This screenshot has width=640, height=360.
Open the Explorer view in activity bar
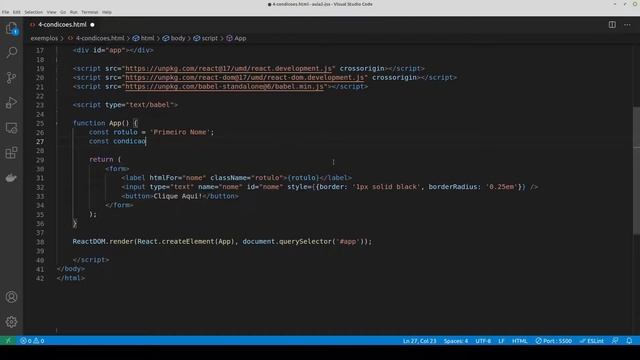pos(11,28)
